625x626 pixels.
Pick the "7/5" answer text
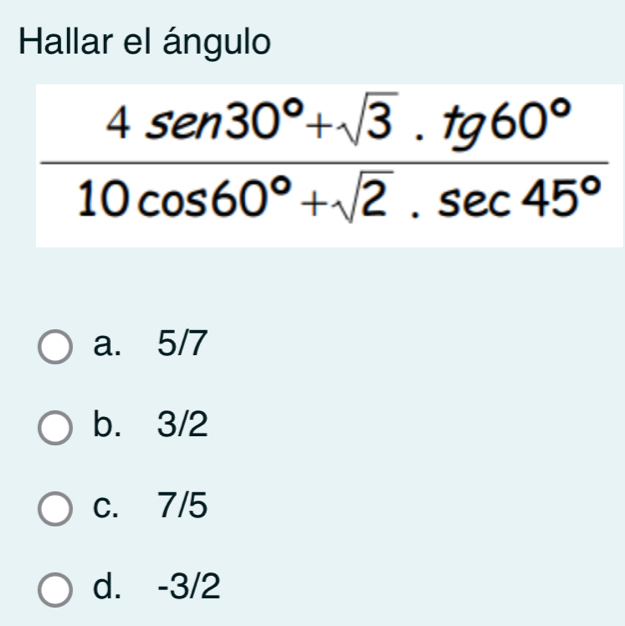(x=182, y=506)
